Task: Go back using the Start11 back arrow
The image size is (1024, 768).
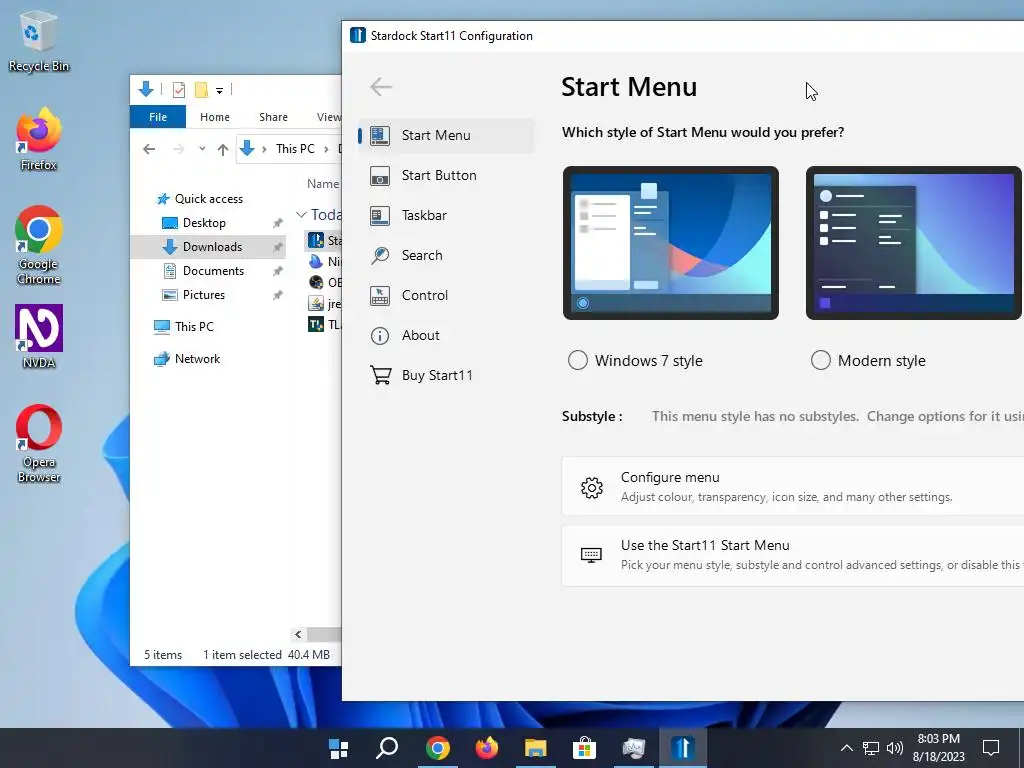Action: click(381, 86)
